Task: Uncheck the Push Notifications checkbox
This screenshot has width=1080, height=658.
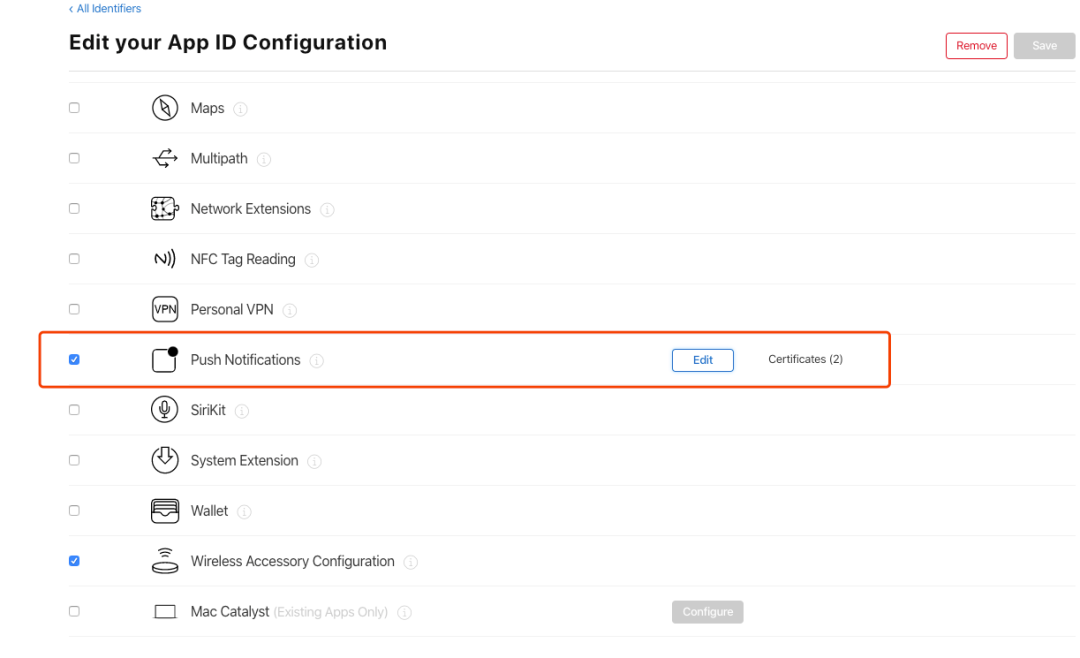Action: point(74,359)
